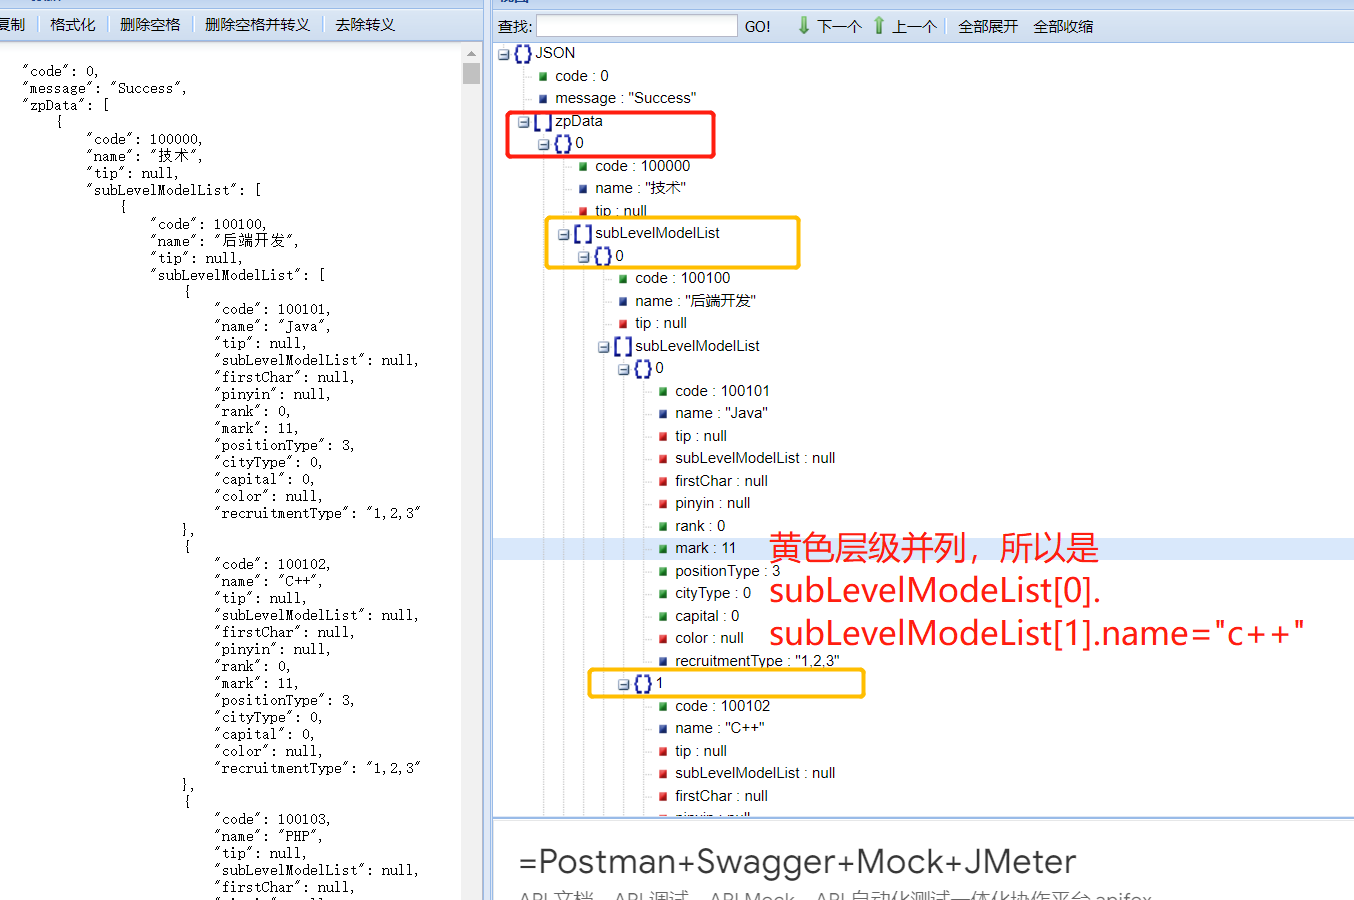Click the 下一个 text label
This screenshot has width=1354, height=900.
point(839,27)
